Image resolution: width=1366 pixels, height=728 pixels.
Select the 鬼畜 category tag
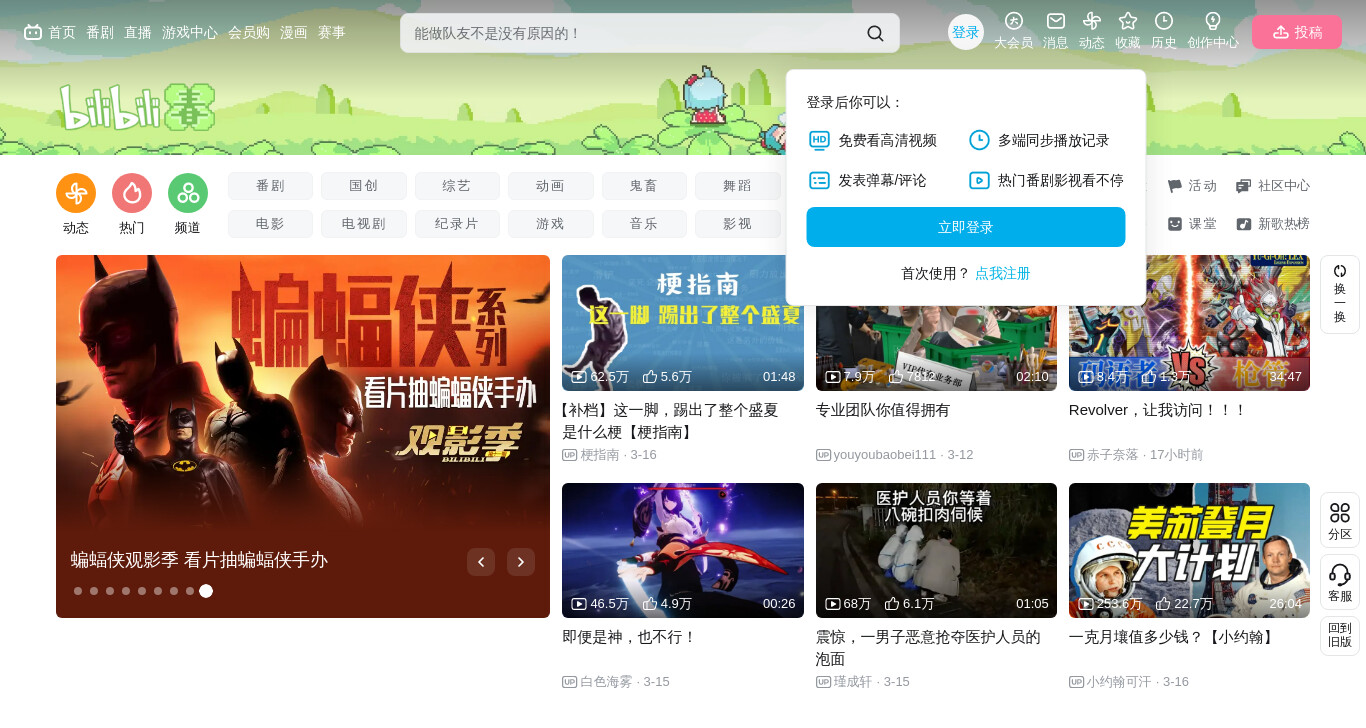[644, 186]
